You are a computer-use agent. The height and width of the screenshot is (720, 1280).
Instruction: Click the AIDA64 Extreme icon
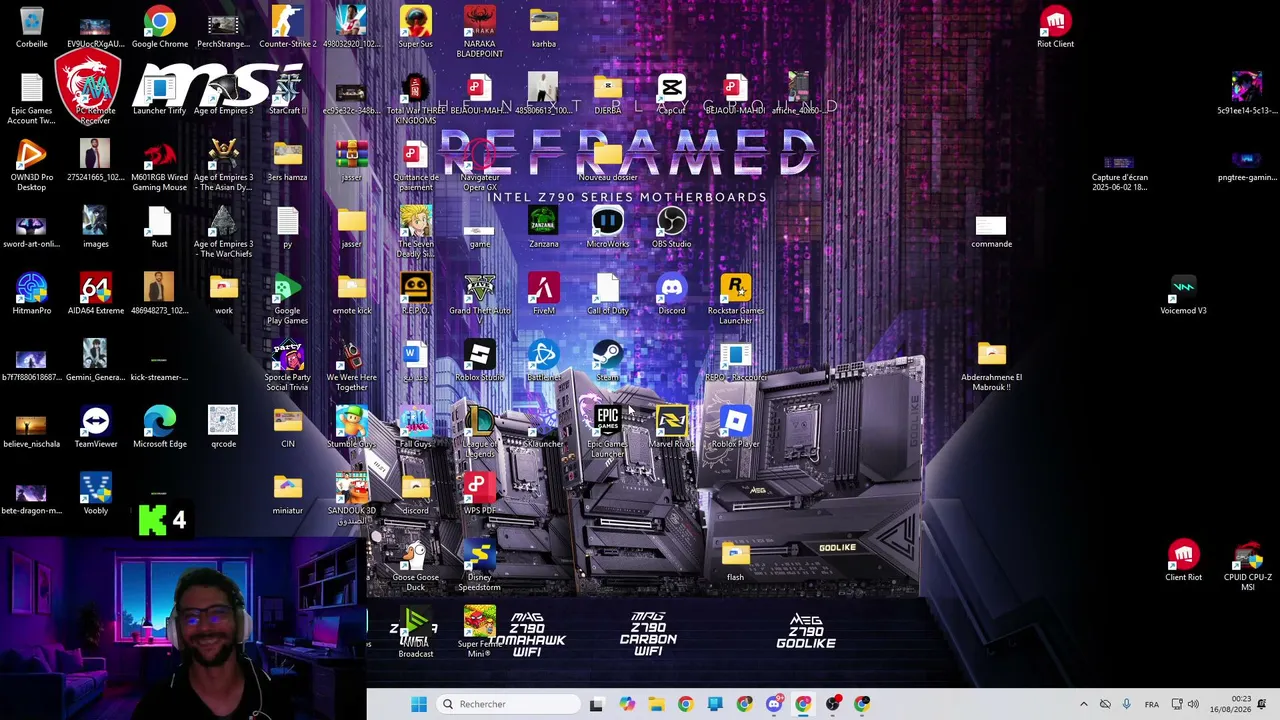tap(95, 294)
